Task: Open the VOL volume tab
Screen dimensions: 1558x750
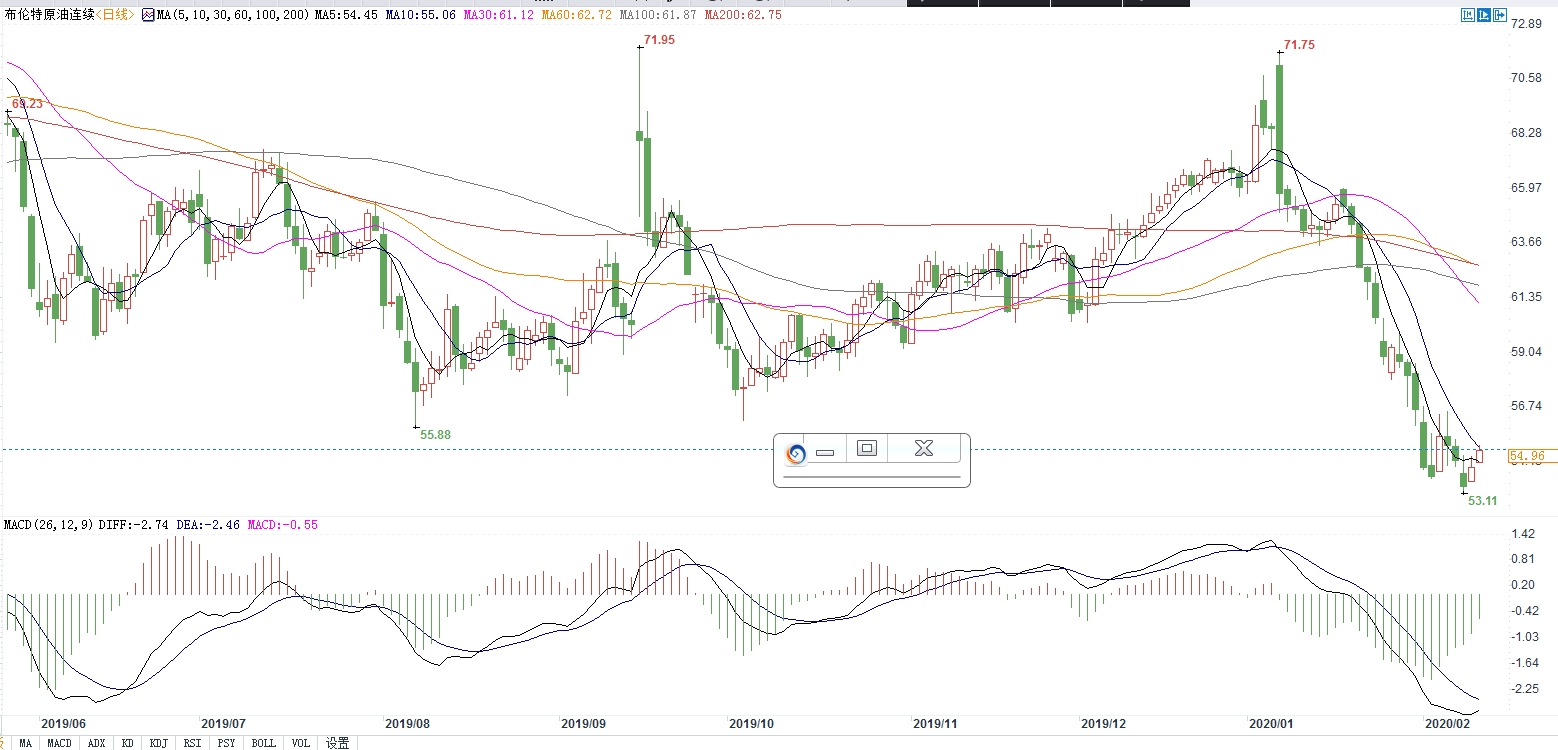Action: point(300,743)
